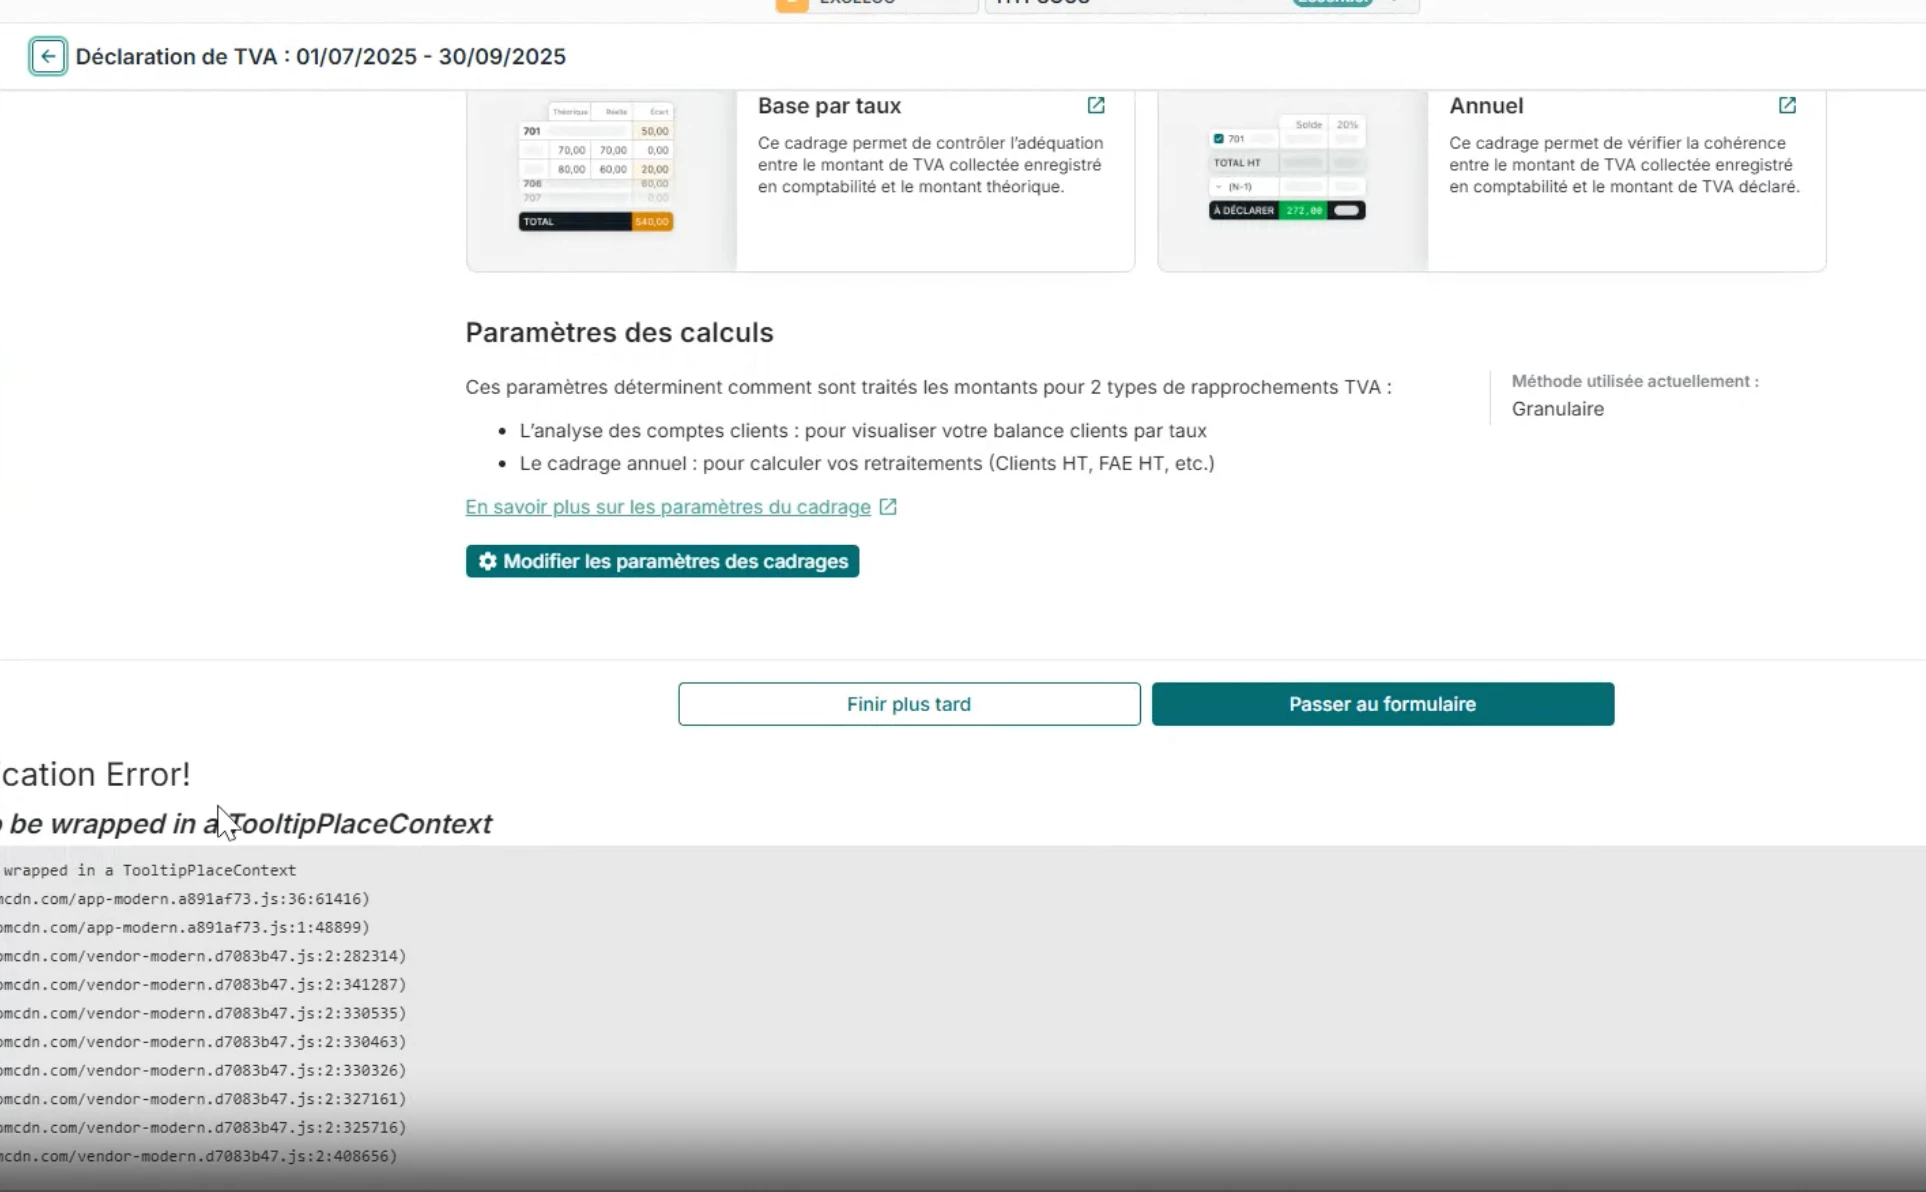Click Finir plus tard button
Image resolution: width=1926 pixels, height=1192 pixels.
click(x=908, y=704)
